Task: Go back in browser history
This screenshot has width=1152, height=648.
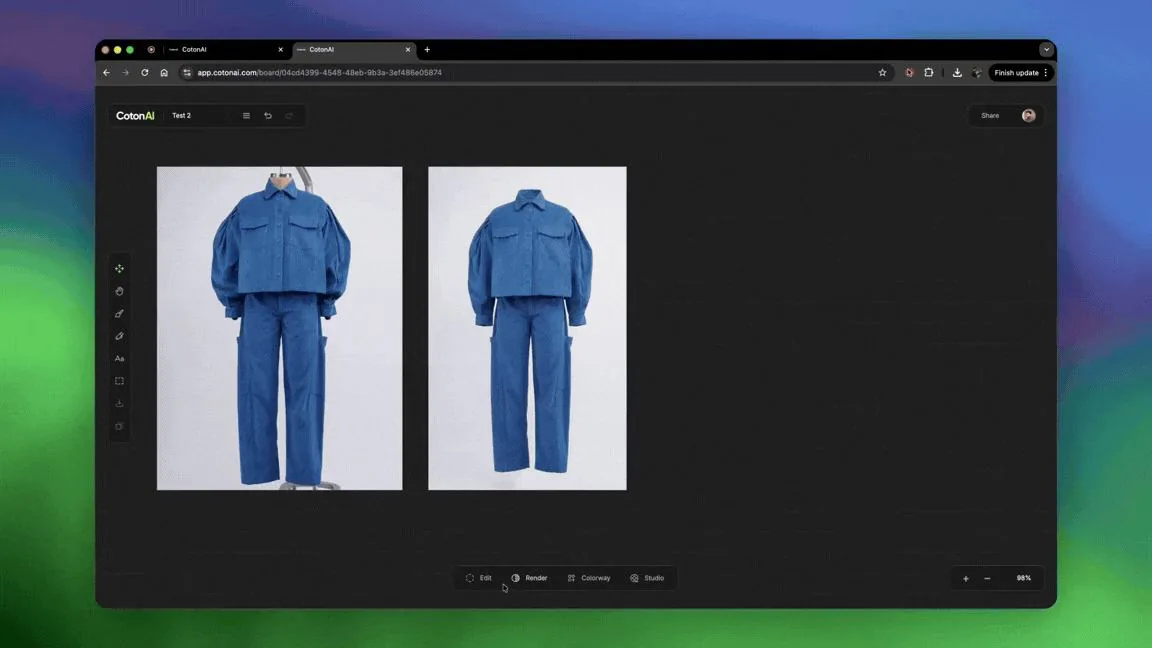Action: pos(107,73)
